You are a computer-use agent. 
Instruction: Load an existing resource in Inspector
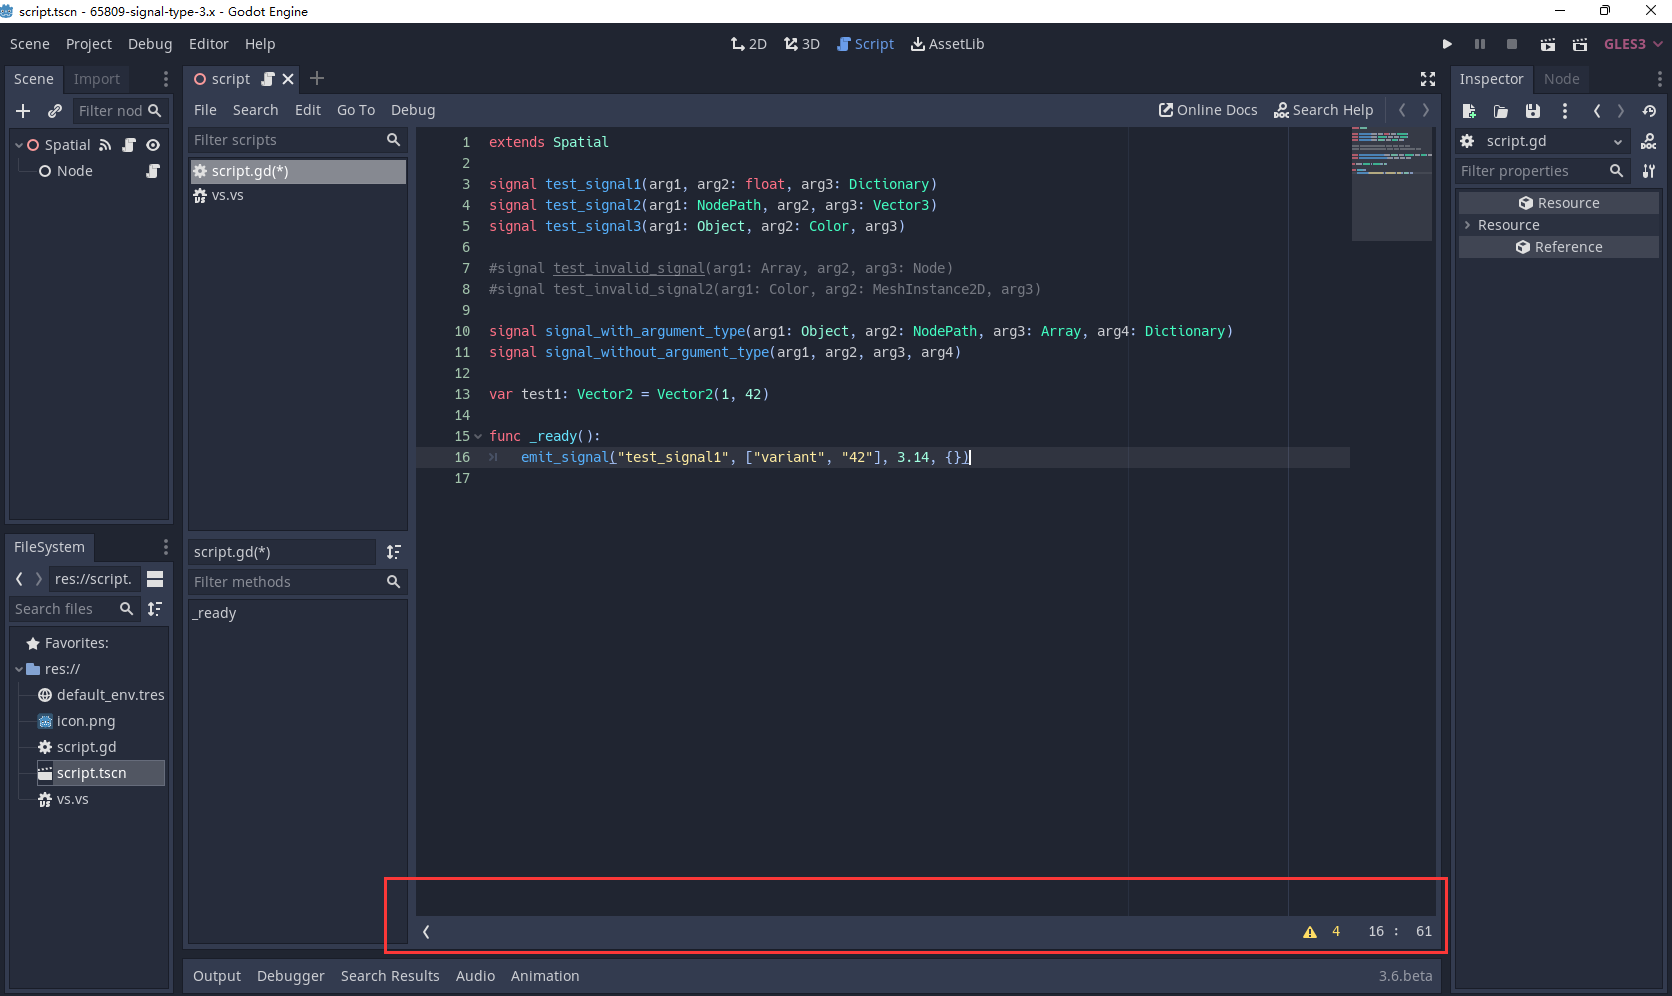[1501, 111]
